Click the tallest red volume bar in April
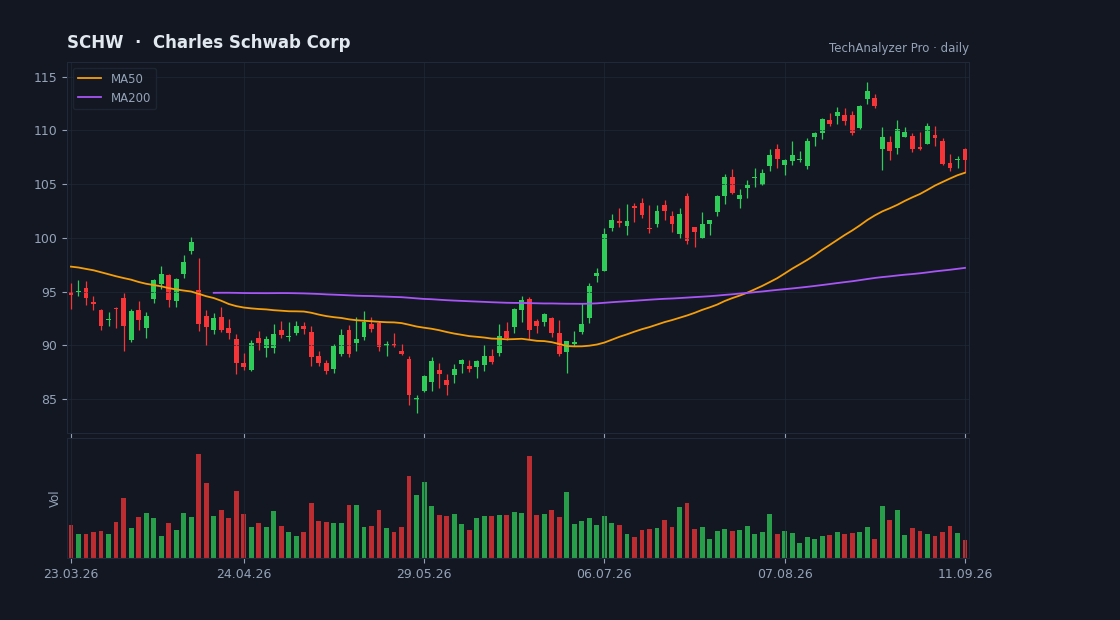1120x620 pixels. [x=199, y=506]
